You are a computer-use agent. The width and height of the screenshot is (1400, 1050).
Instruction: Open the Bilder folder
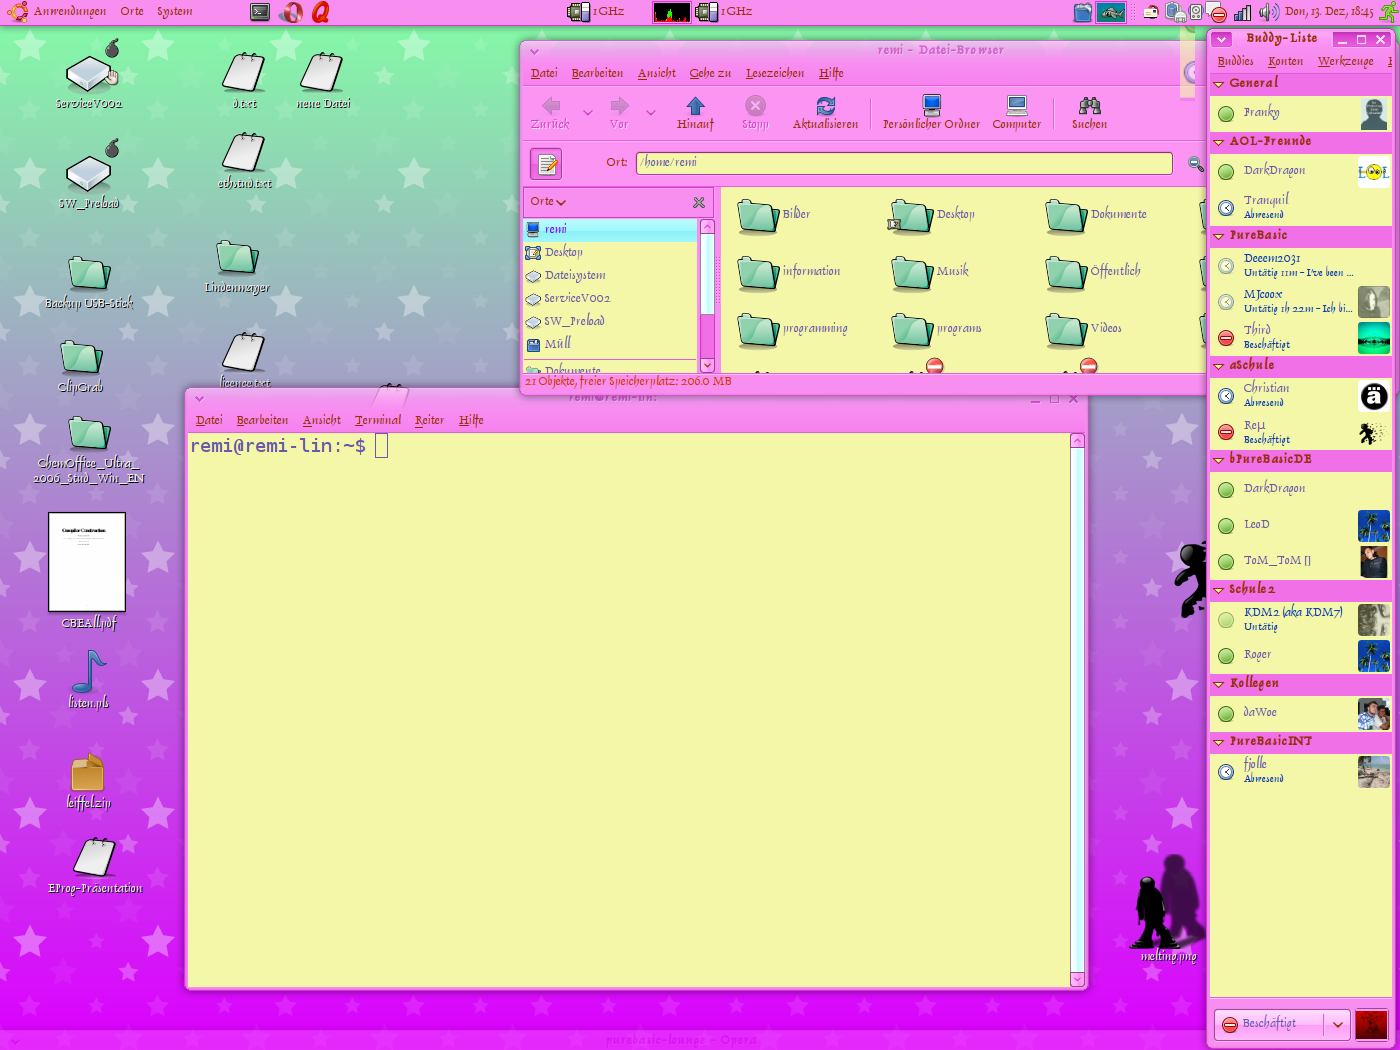click(x=759, y=215)
